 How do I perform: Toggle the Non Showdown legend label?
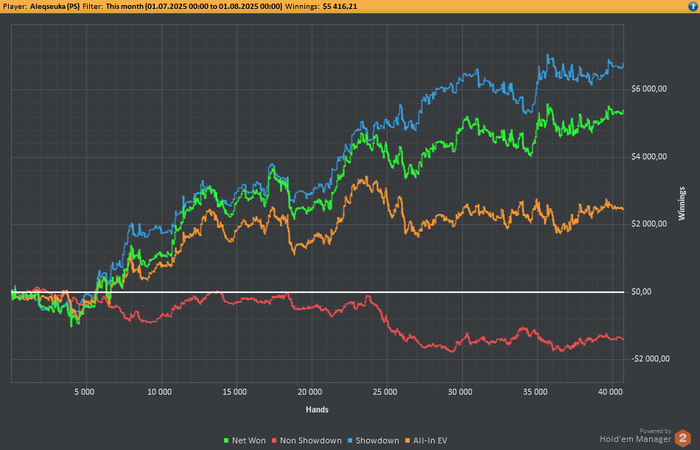point(311,441)
